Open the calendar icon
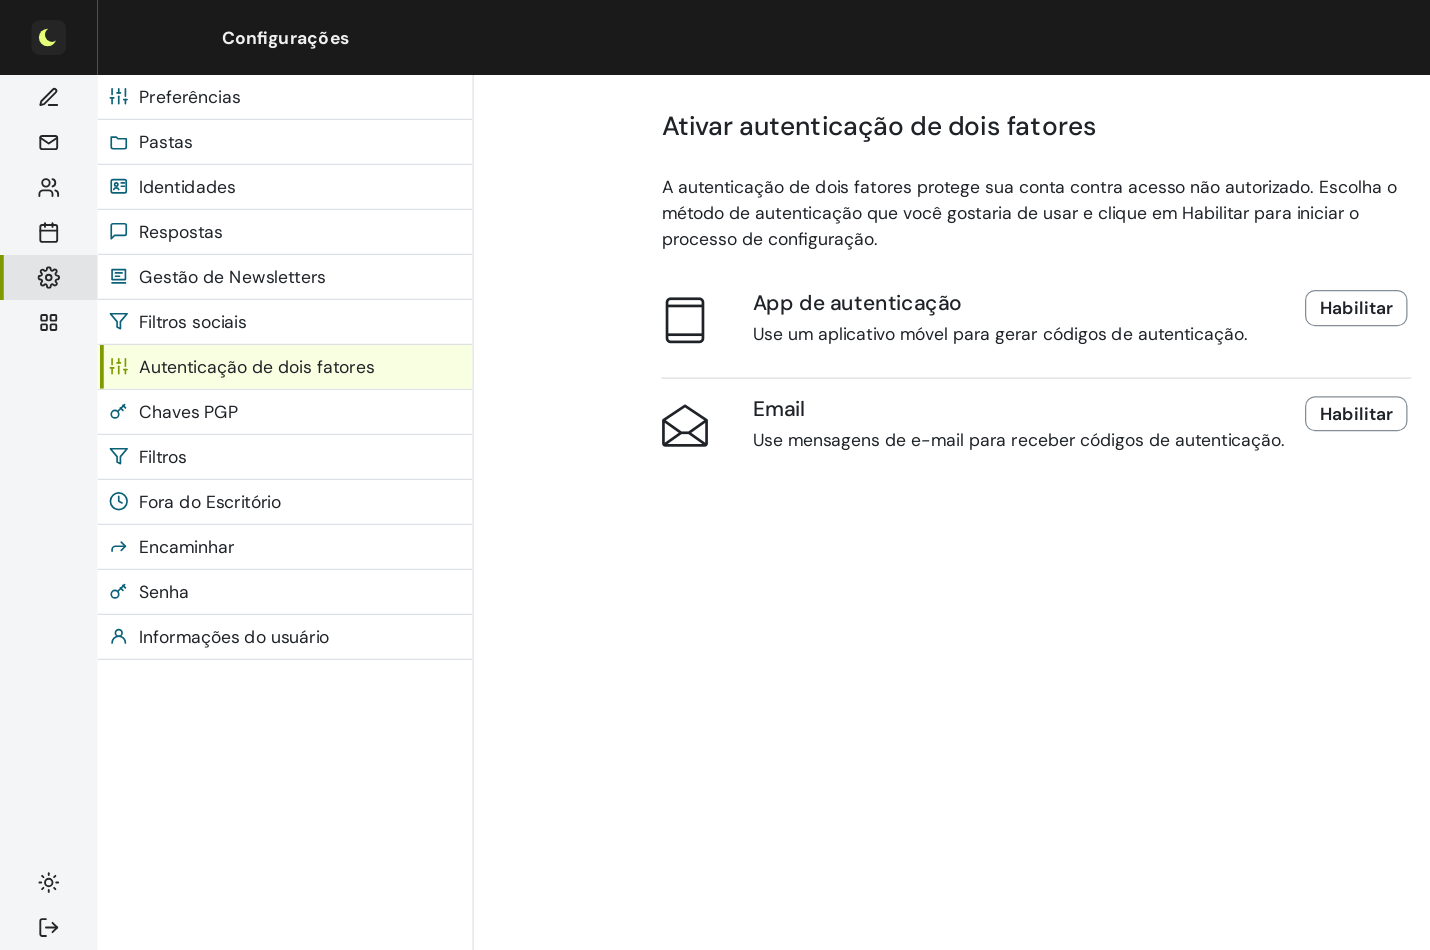Viewport: 1430px width, 950px height. click(x=48, y=232)
